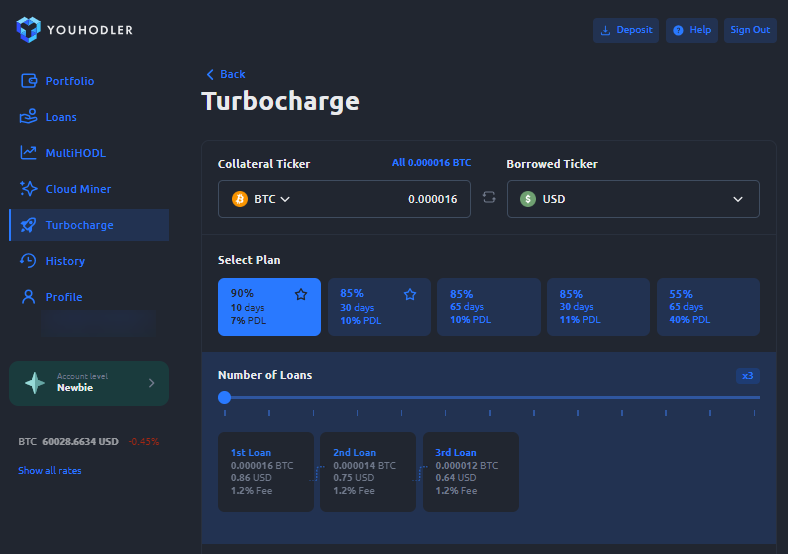
Task: Click the Number of Loans slider handle
Action: 225,397
